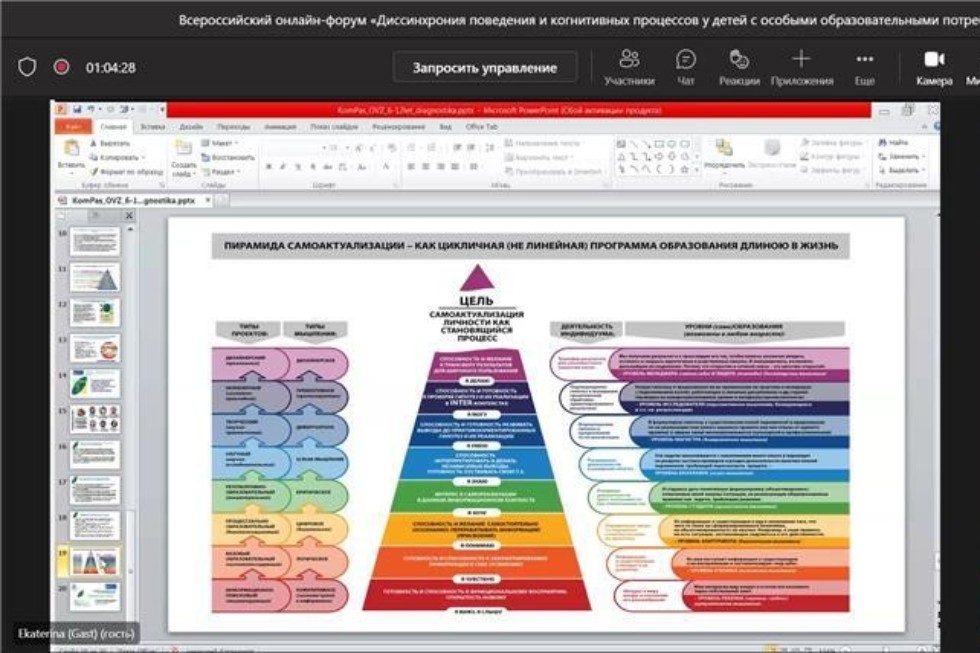This screenshot has width=980, height=653.
Task: Select slide 19 thumbnail in the panel
Action: pos(95,561)
